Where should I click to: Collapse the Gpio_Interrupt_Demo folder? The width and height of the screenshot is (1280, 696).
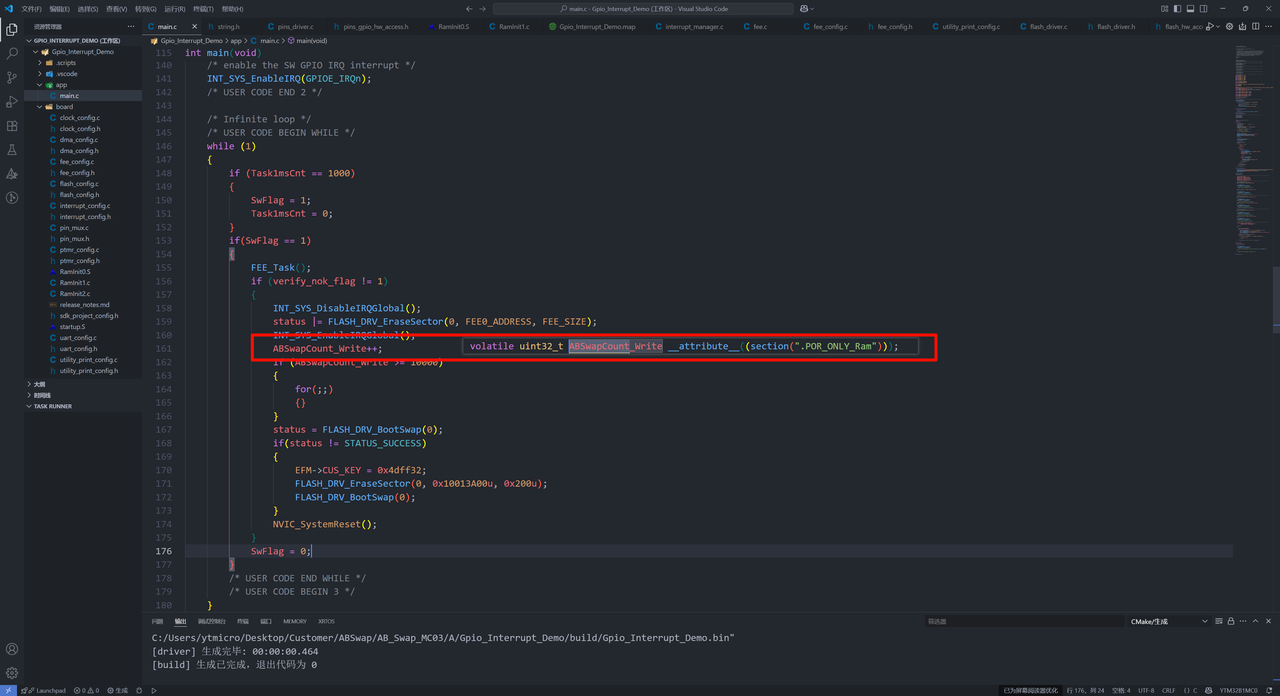coord(82,51)
